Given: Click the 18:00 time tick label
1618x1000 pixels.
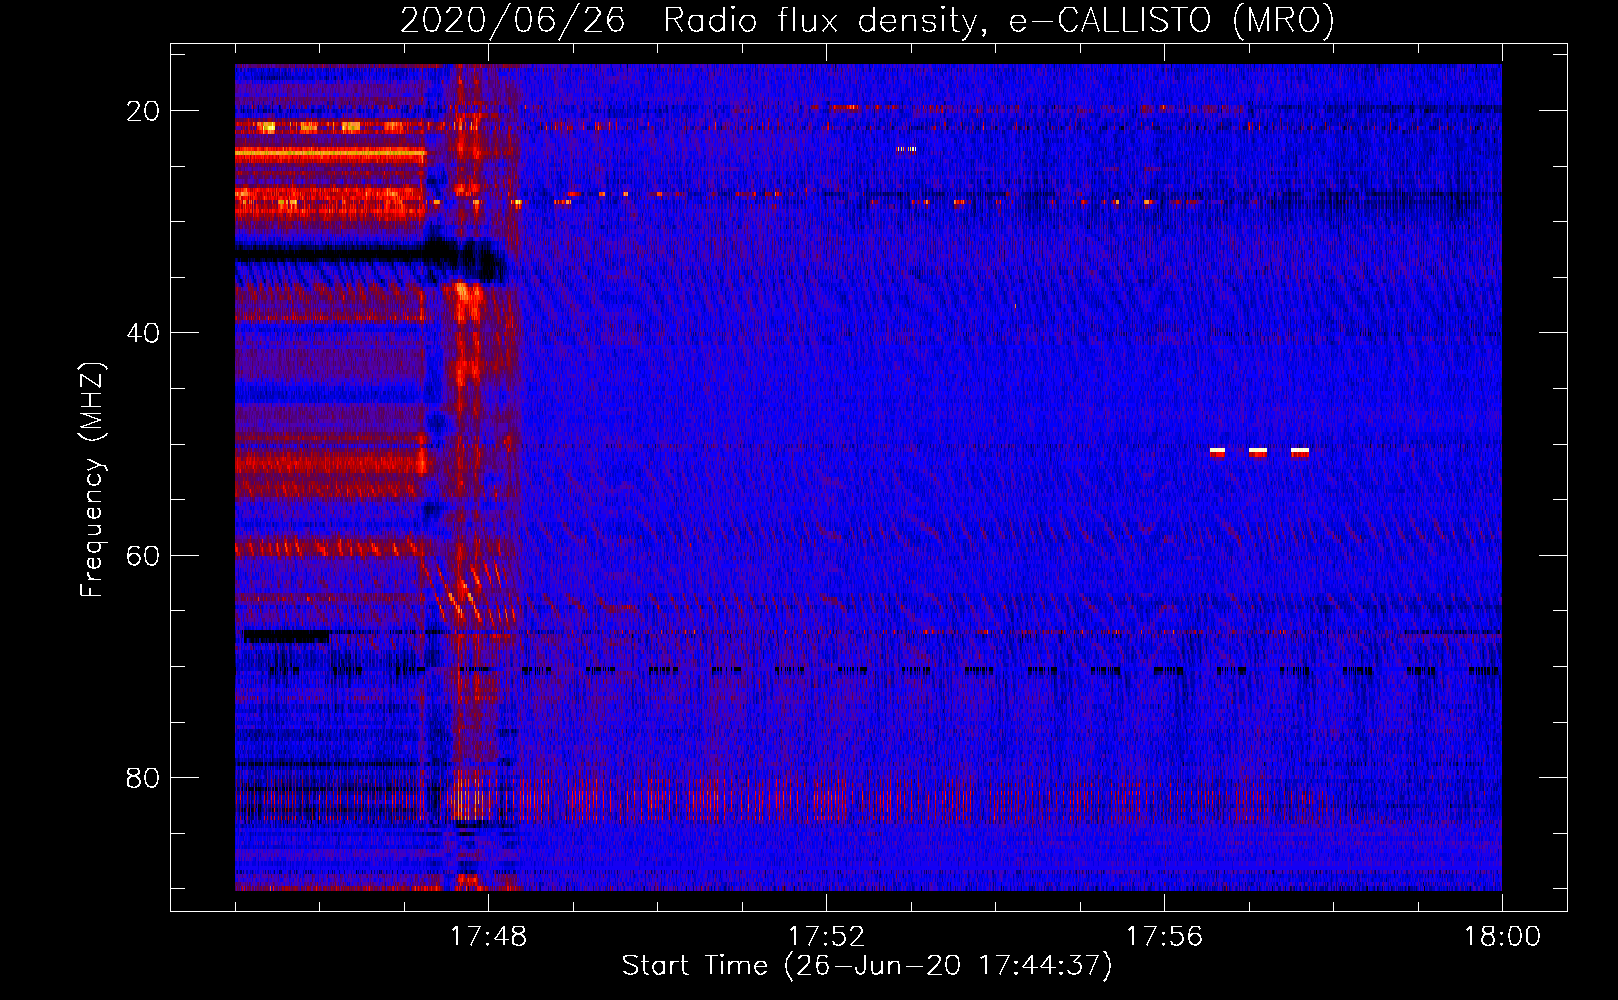Looking at the screenshot, I should pyautogui.click(x=1502, y=937).
